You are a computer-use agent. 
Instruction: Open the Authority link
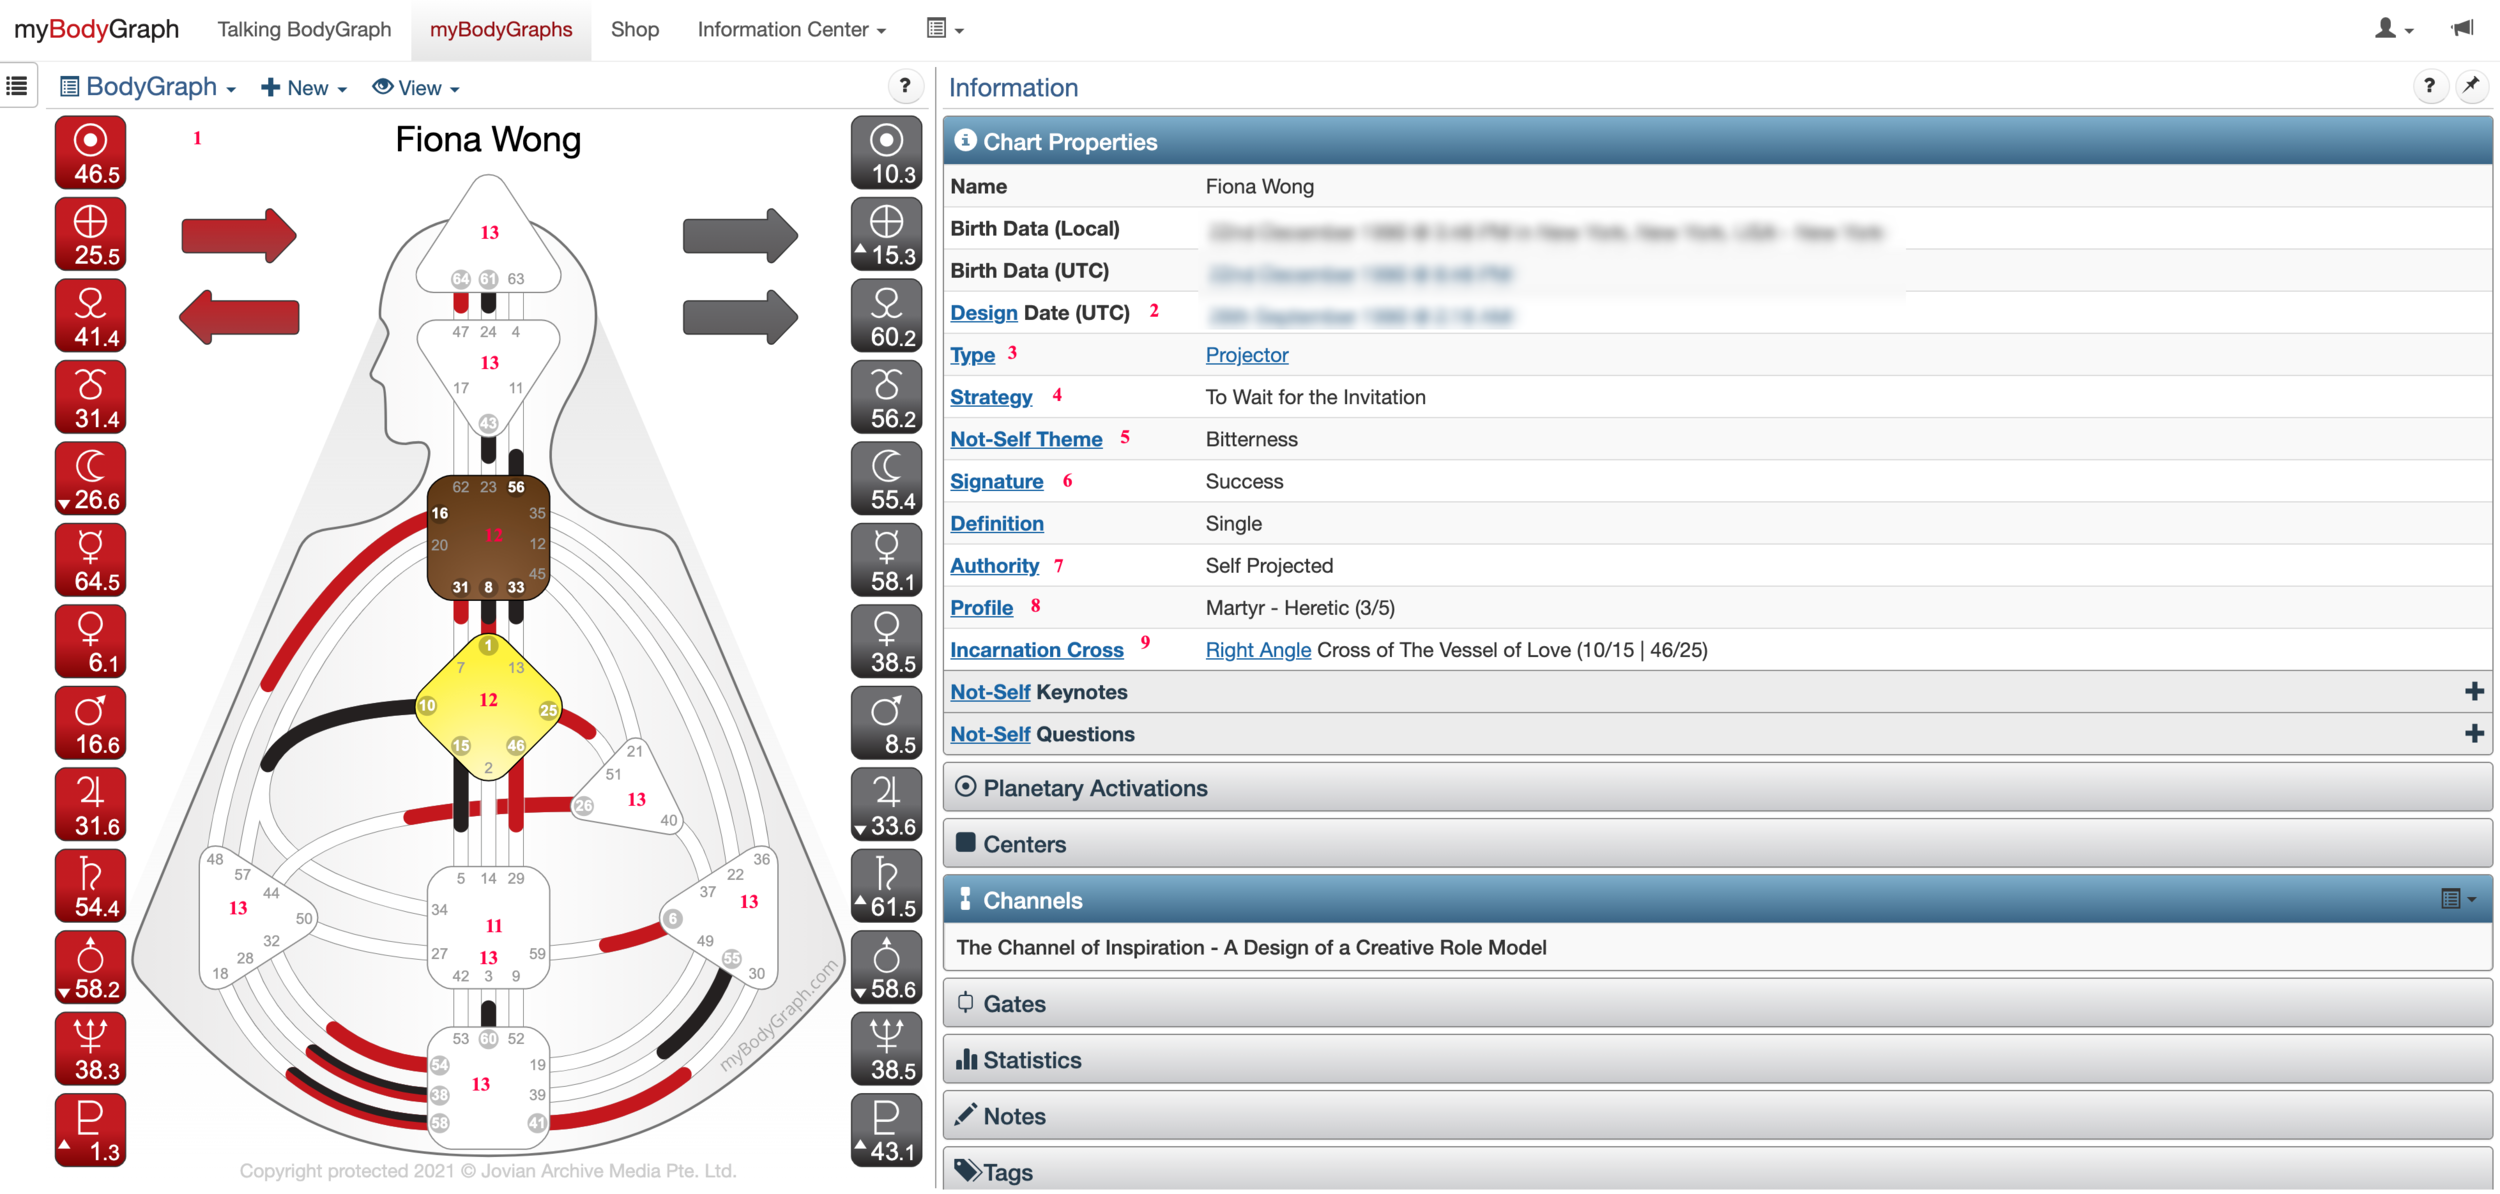[x=994, y=566]
